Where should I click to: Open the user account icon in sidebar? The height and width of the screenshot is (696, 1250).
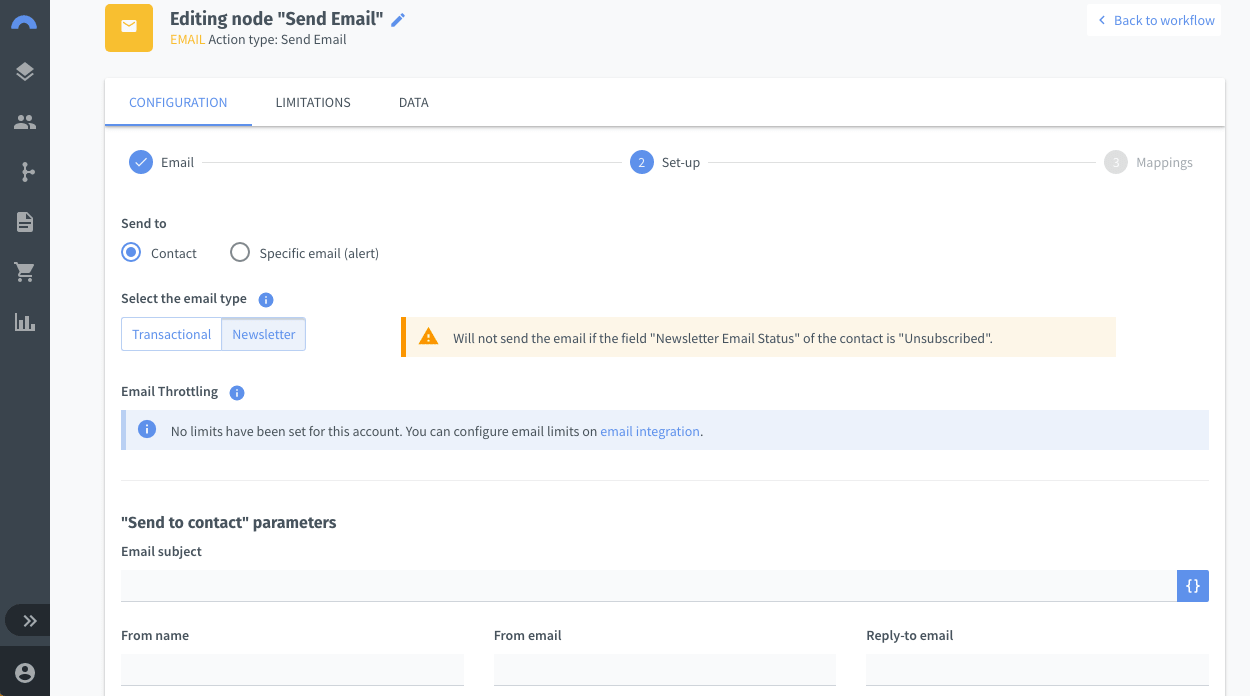[x=25, y=673]
